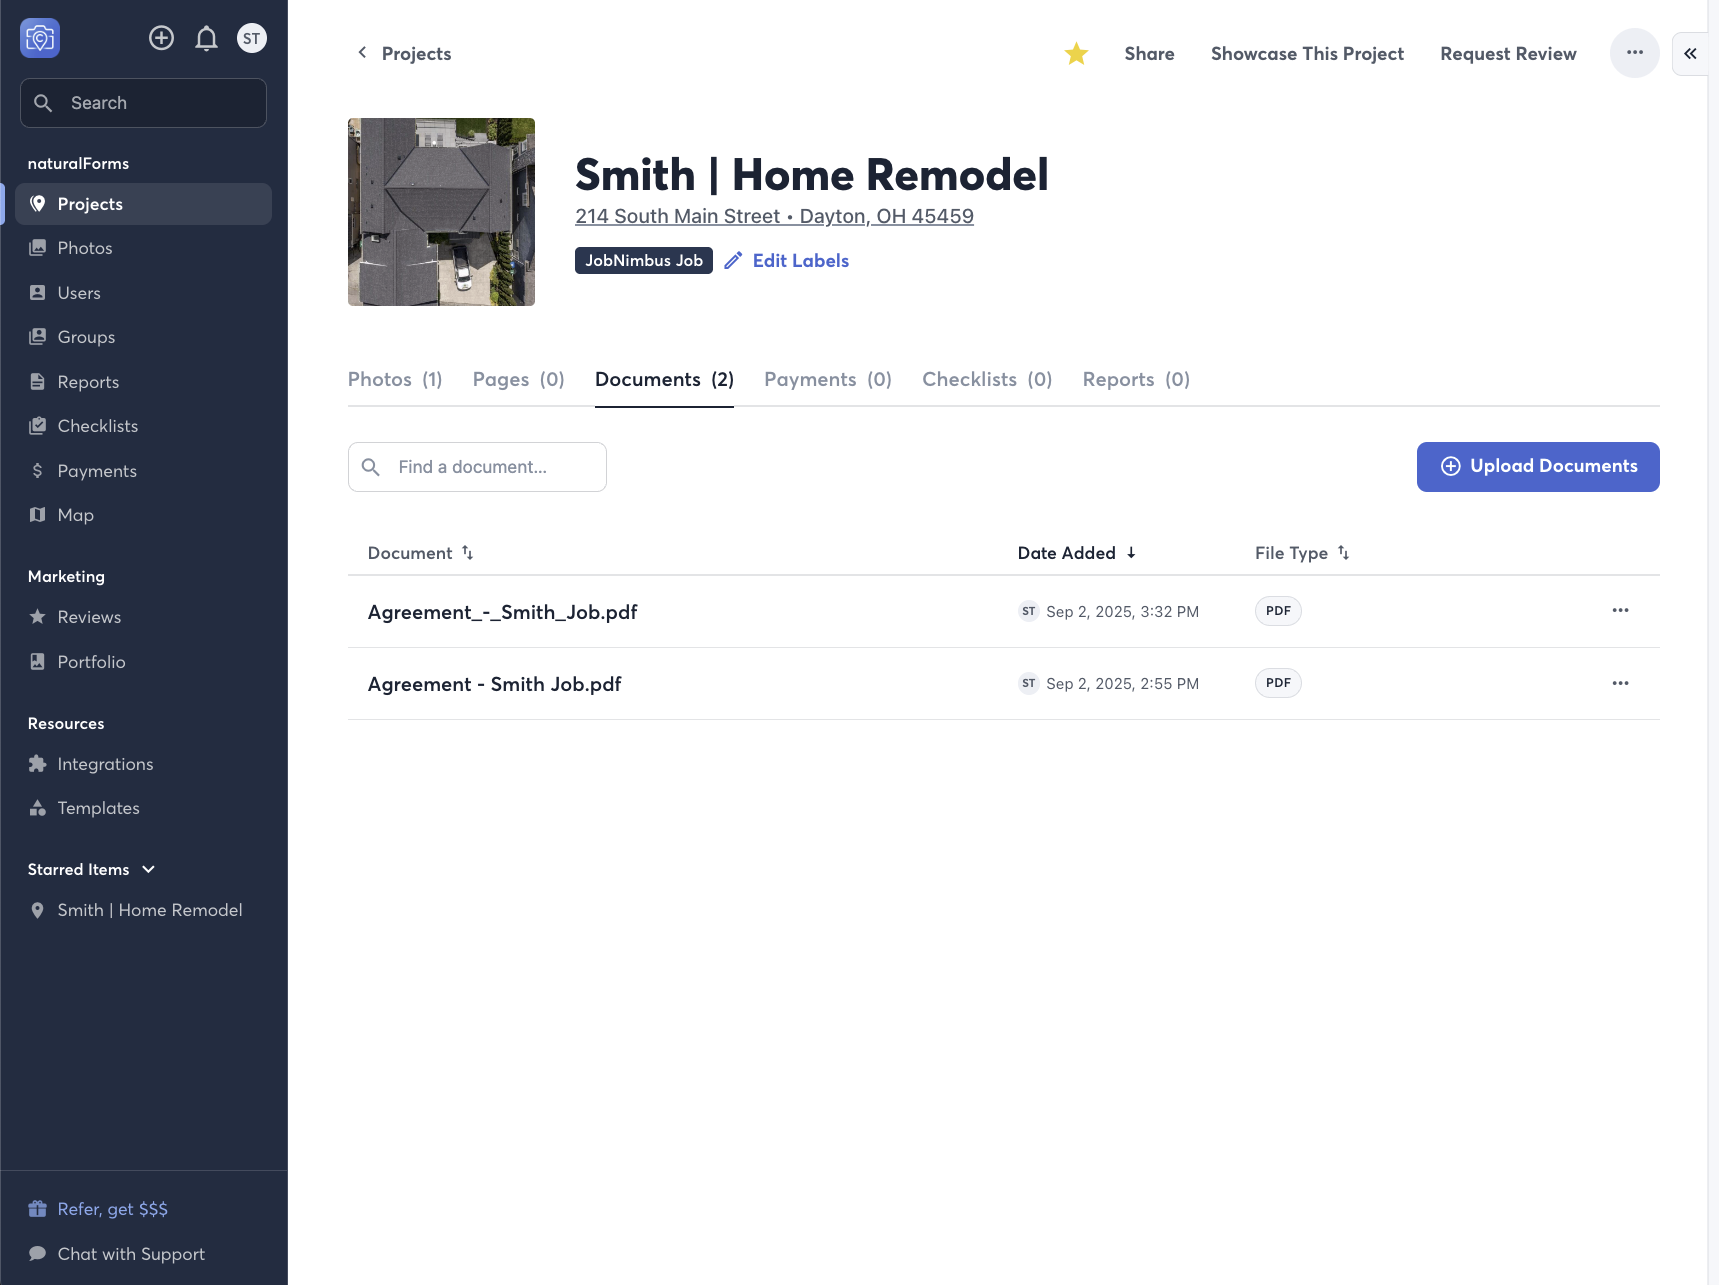
Task: Click the Share button
Action: [1149, 54]
